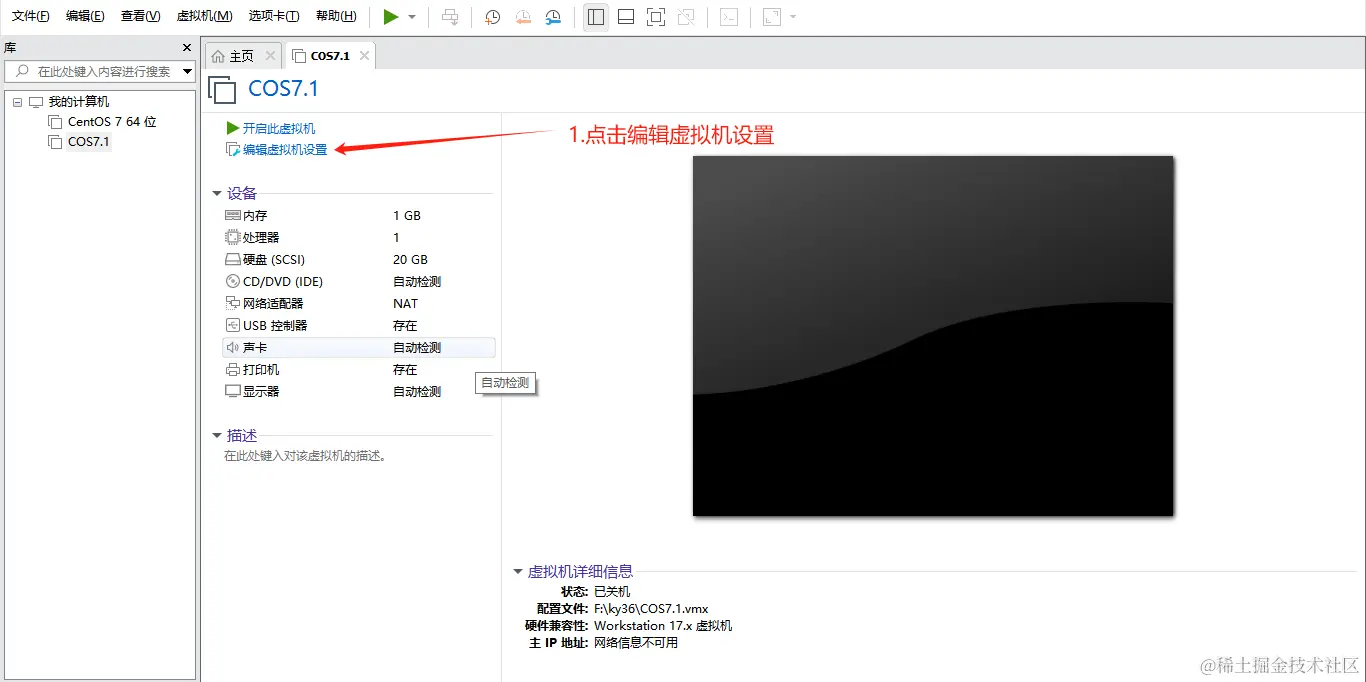This screenshot has height=682, width=1366.
Task: Click the Workstation 17.x 虚拟机 compatibility text
Action: (663, 626)
